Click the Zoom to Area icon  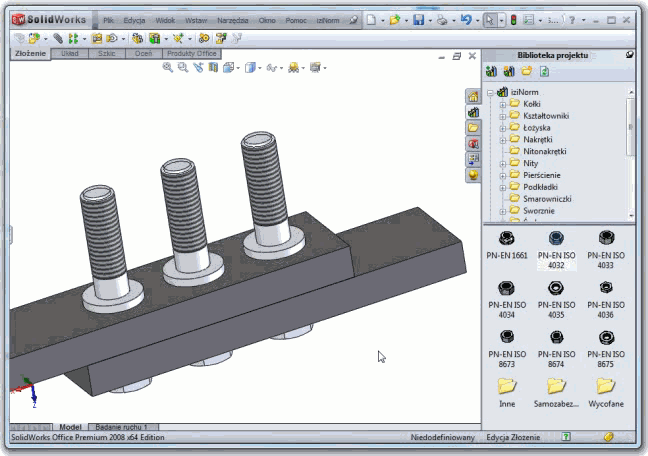(x=183, y=67)
